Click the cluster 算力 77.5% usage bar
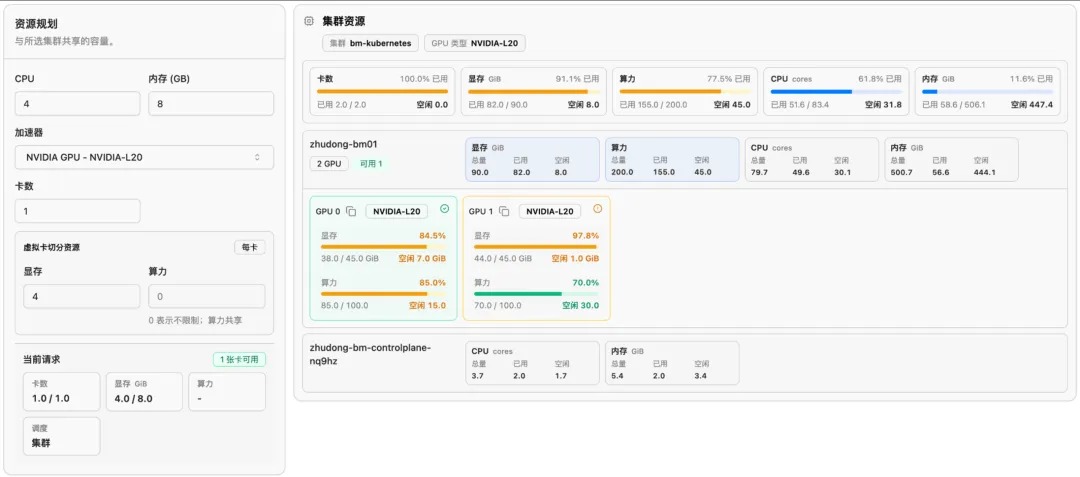The image size is (1080, 477). (x=685, y=92)
